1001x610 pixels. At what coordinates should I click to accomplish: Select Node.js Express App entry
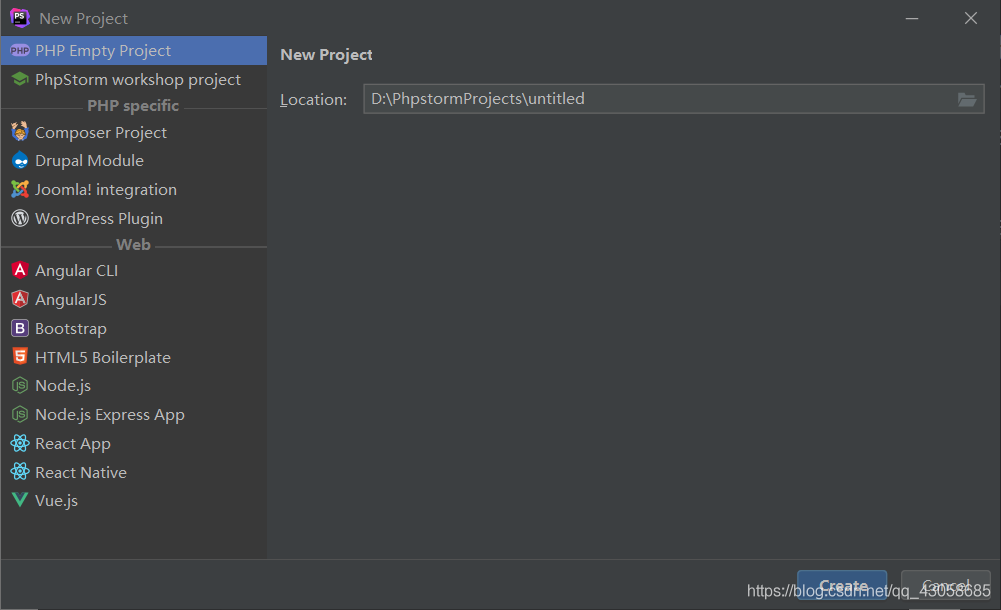coord(133,414)
